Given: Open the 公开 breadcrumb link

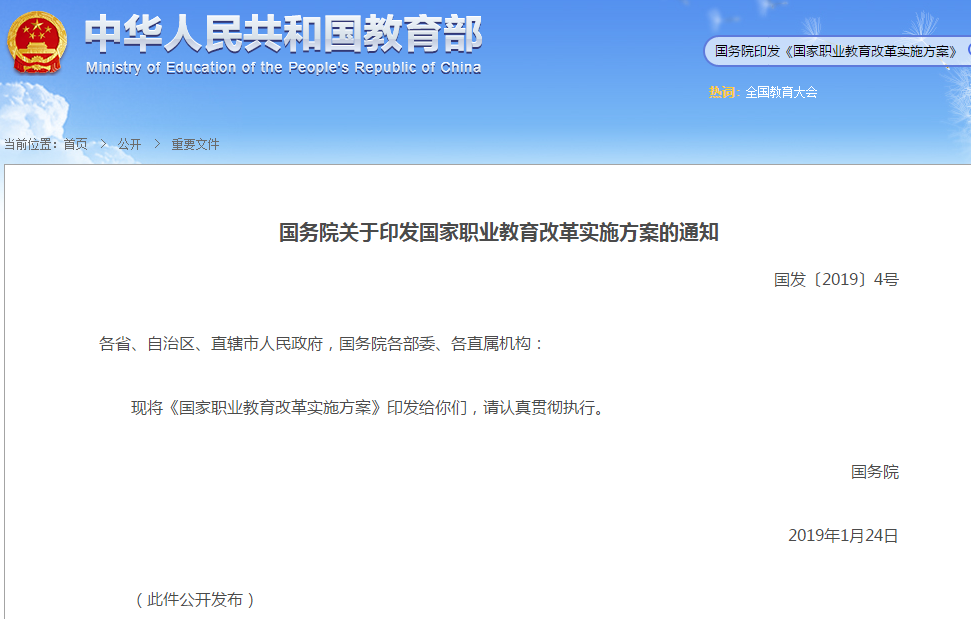Looking at the screenshot, I should 129,144.
